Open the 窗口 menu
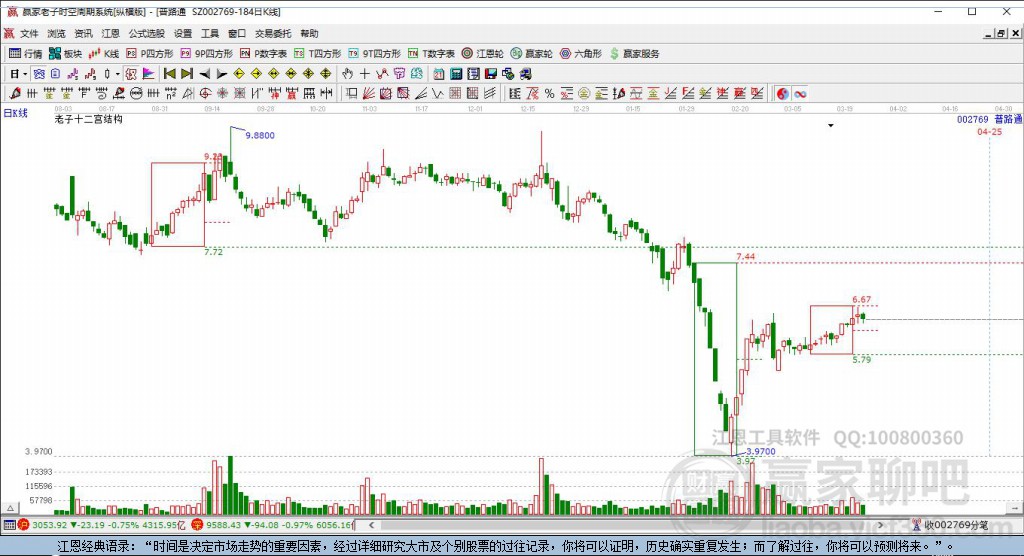Viewport: 1024px width, 556px height. coord(237,33)
